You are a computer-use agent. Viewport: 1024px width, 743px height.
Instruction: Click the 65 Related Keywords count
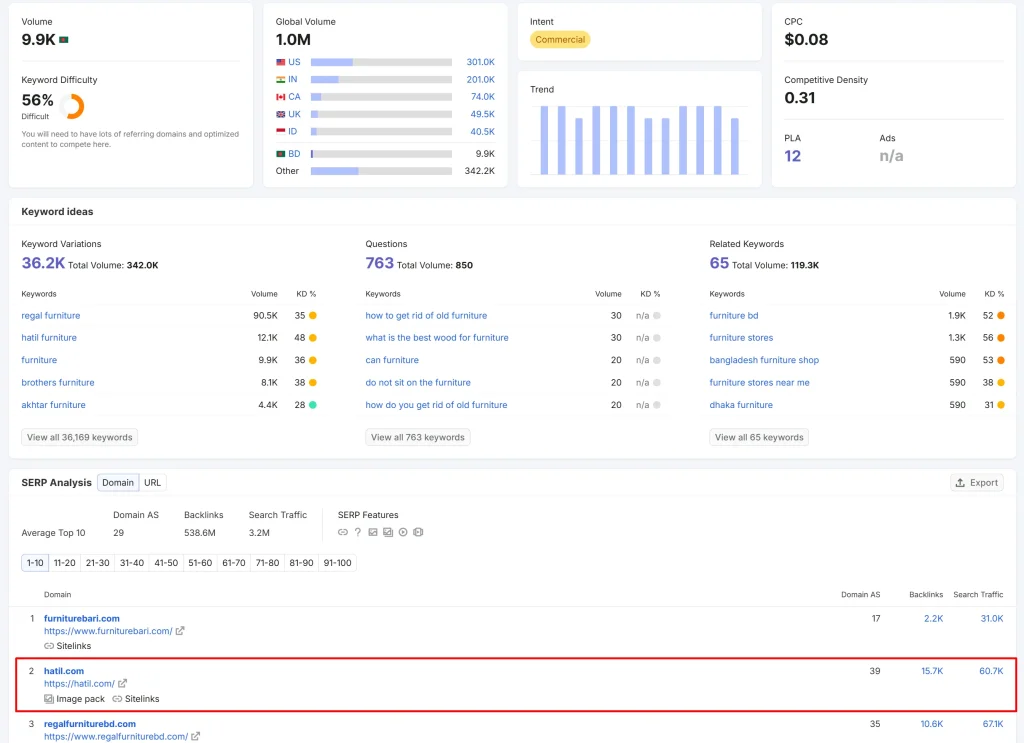click(x=719, y=263)
